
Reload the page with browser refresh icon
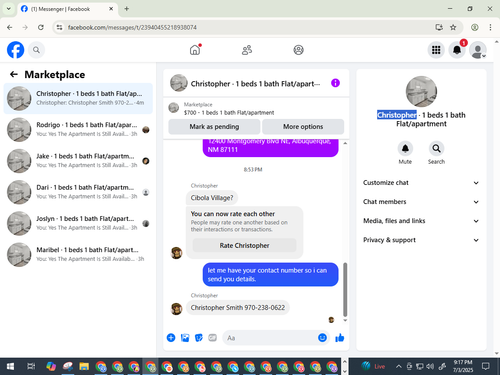41,27
